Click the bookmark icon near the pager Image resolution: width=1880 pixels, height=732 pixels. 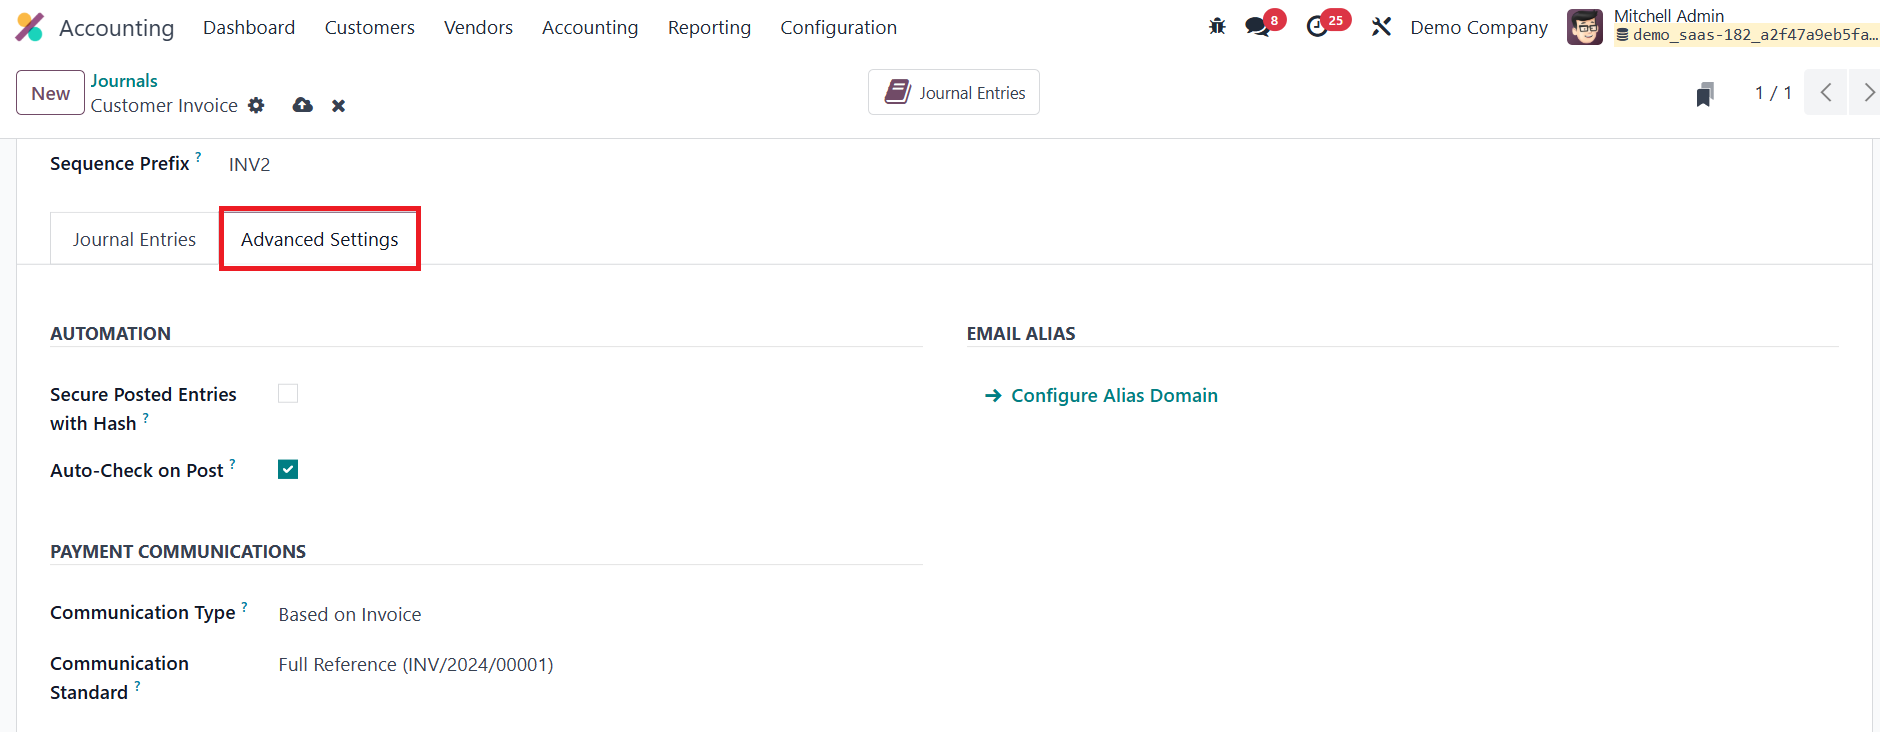pos(1705,94)
